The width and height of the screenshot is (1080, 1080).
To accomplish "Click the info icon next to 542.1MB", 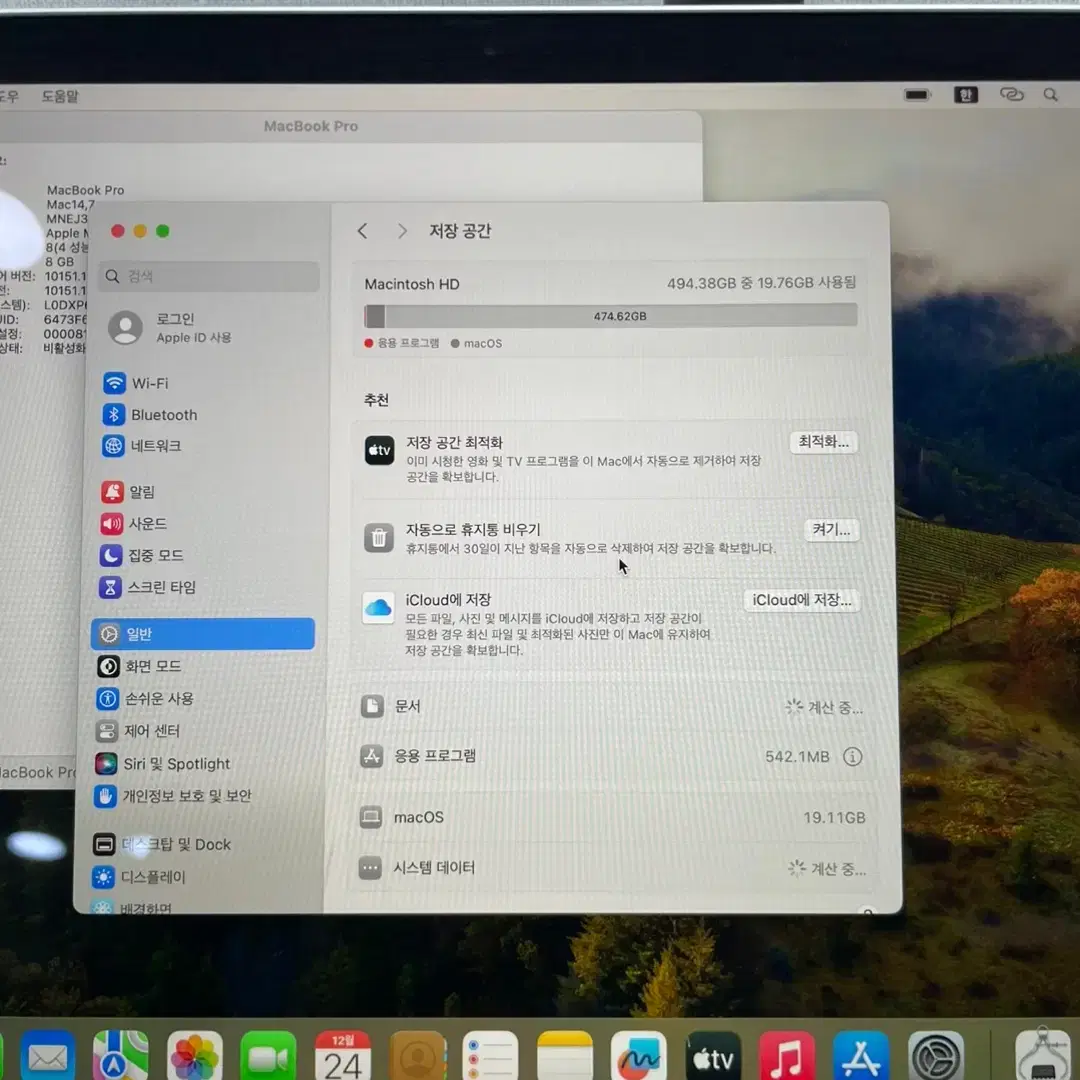I will pyautogui.click(x=853, y=757).
